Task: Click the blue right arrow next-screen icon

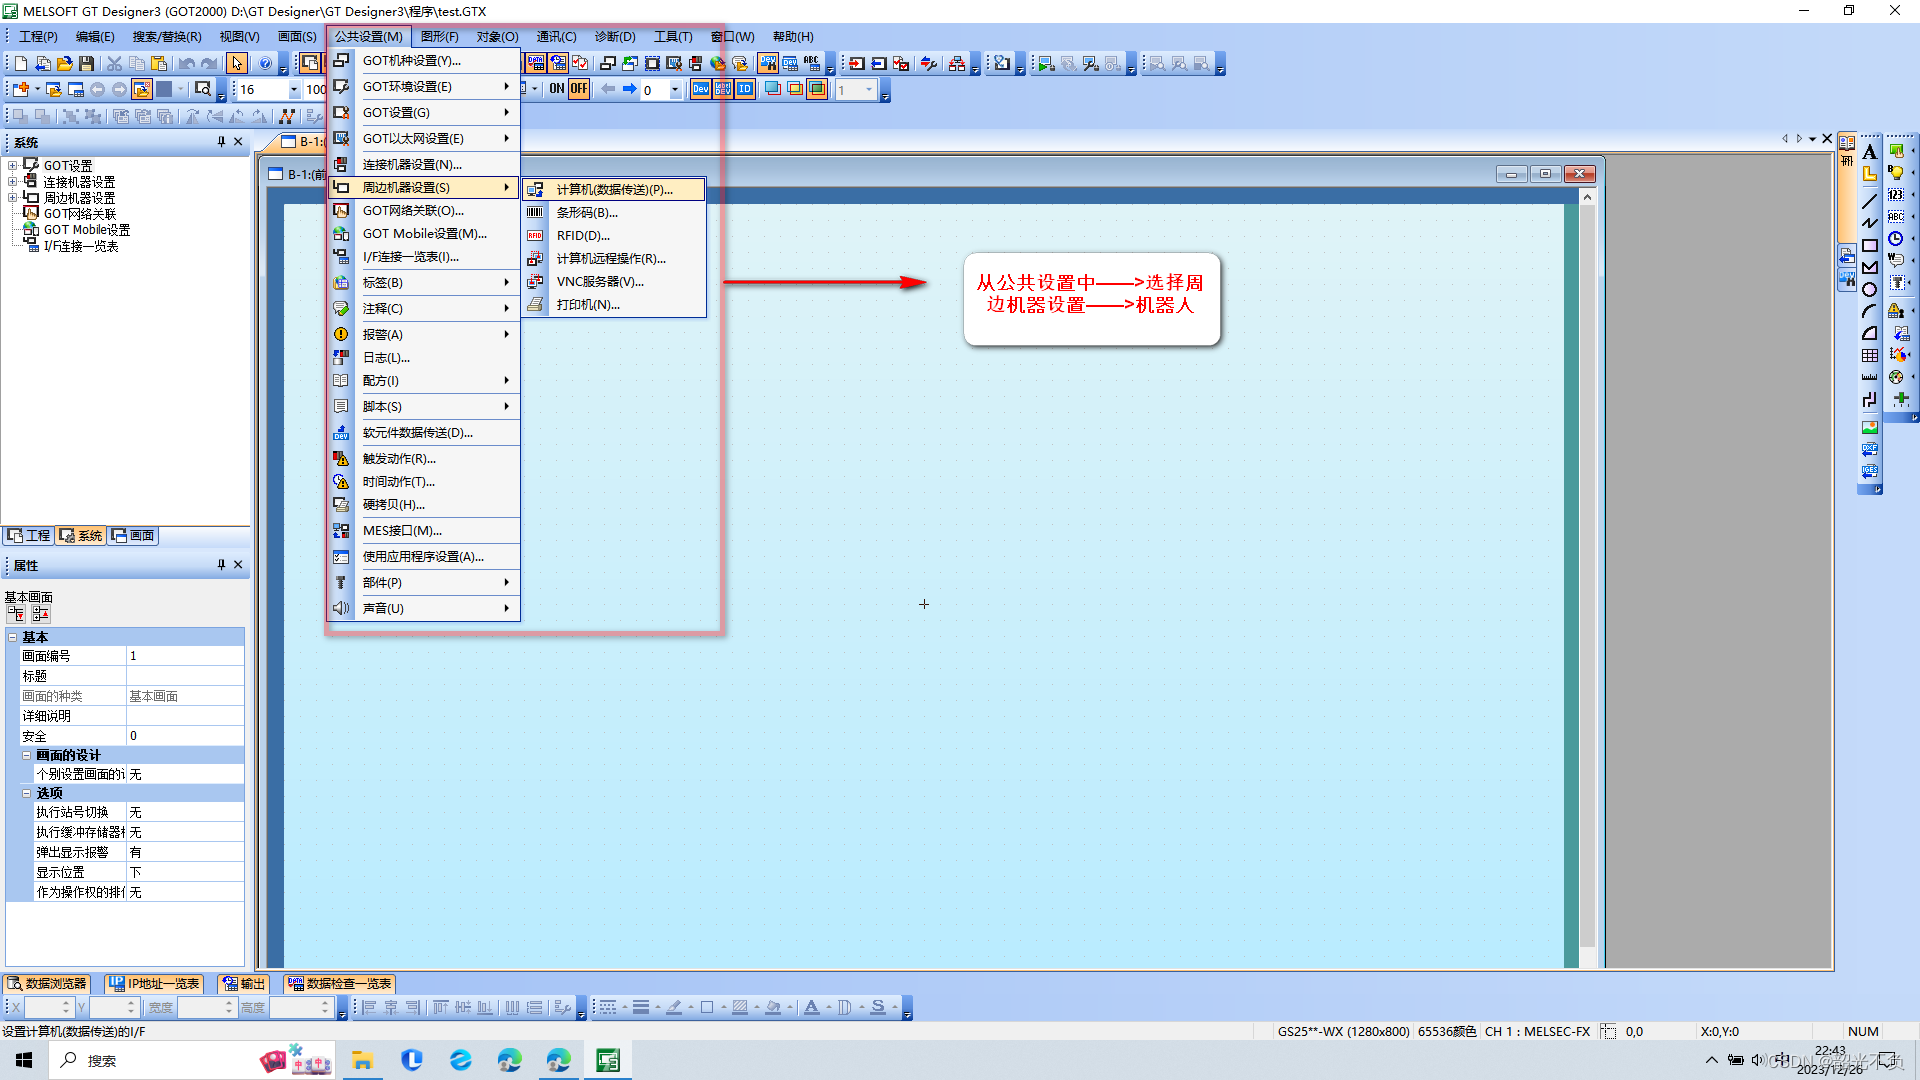Action: [630, 89]
